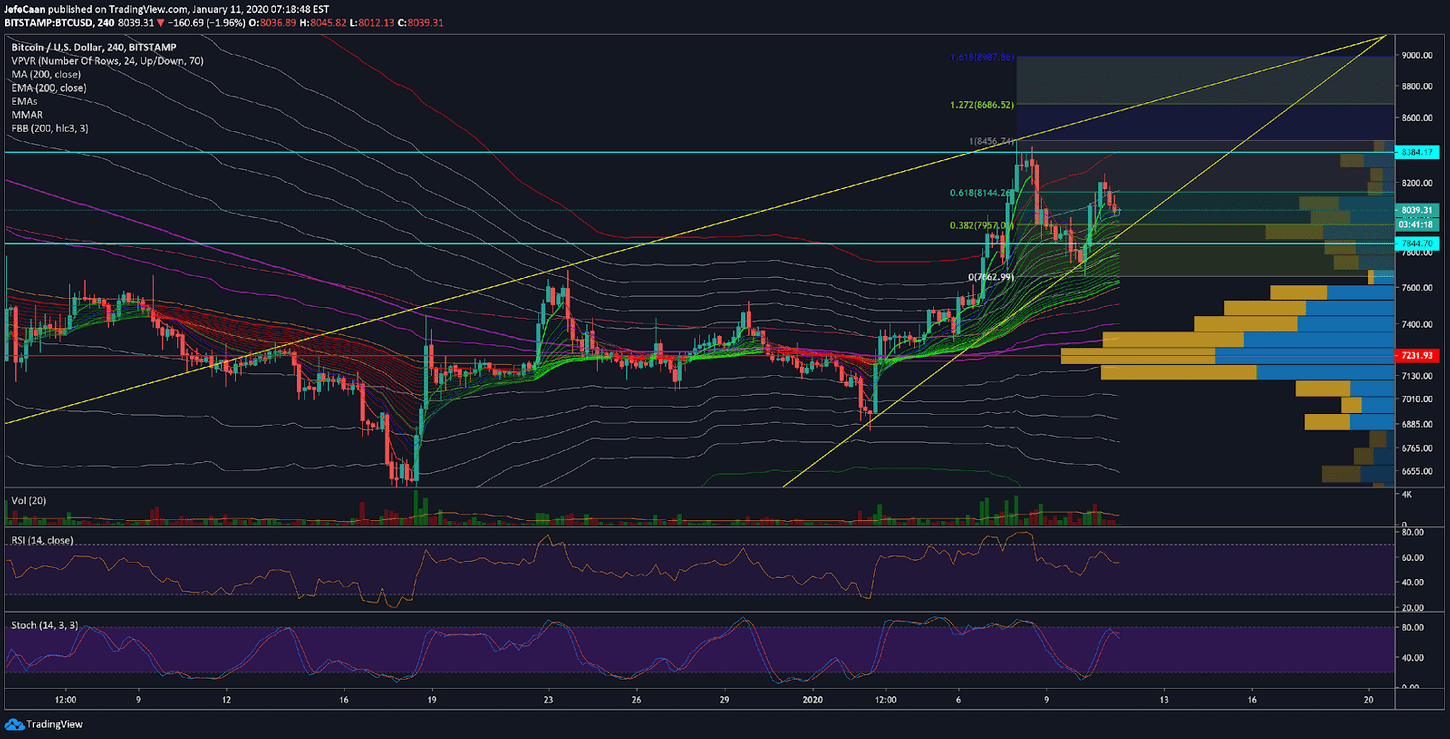Click the 19 date on time axis
The image size is (1450, 739).
(432, 700)
